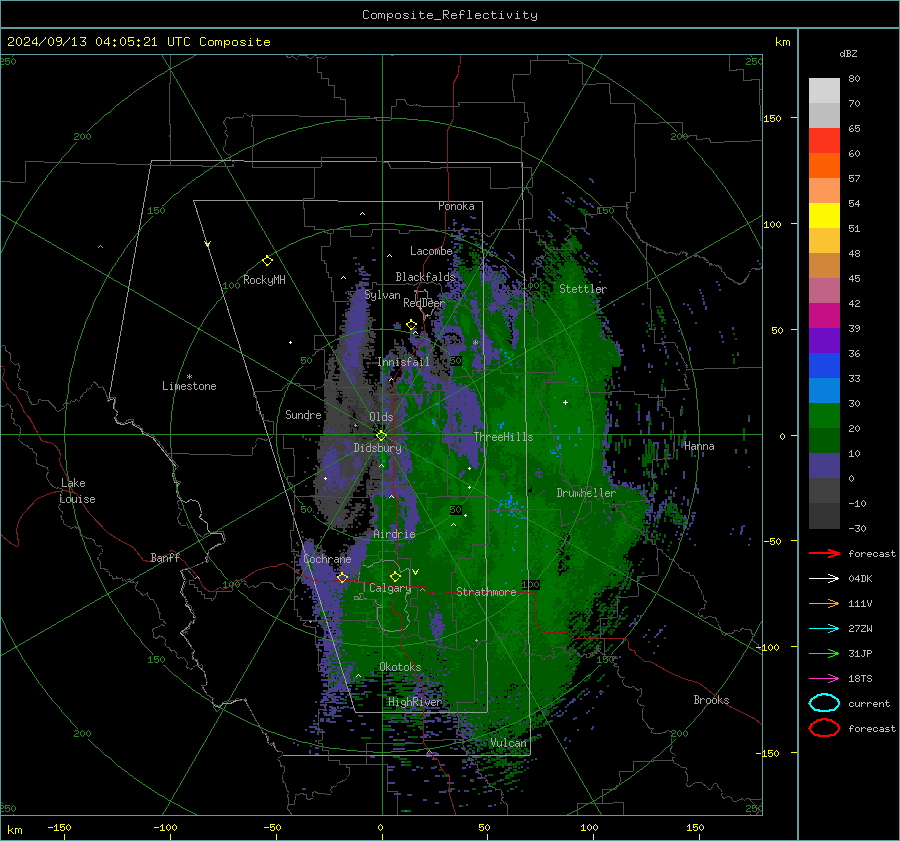Pick the orange 60 dBZ legend swatch
900x841 pixels.
tap(824, 165)
